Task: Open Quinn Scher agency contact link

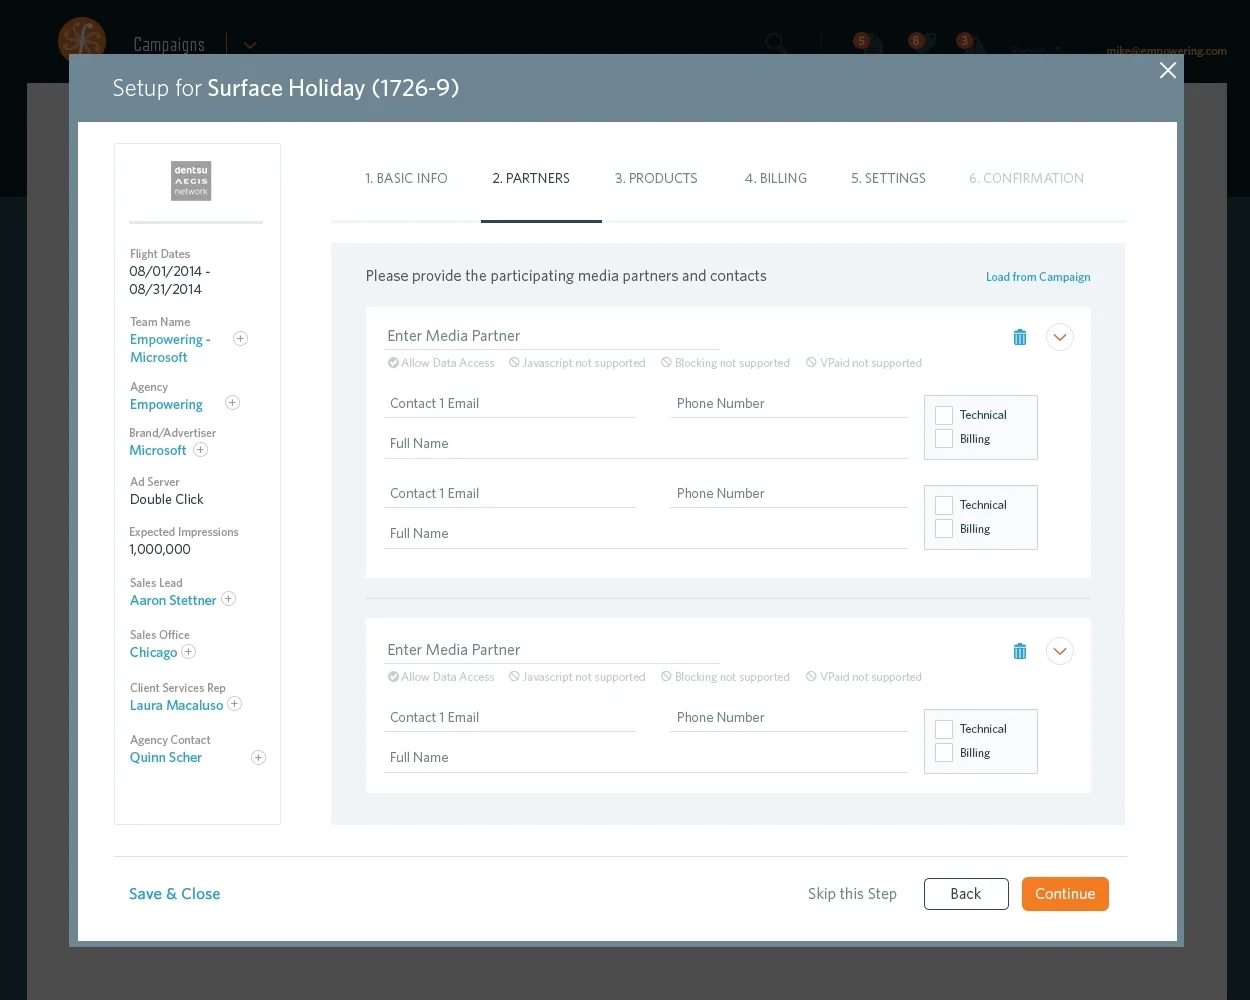Action: [x=166, y=757]
